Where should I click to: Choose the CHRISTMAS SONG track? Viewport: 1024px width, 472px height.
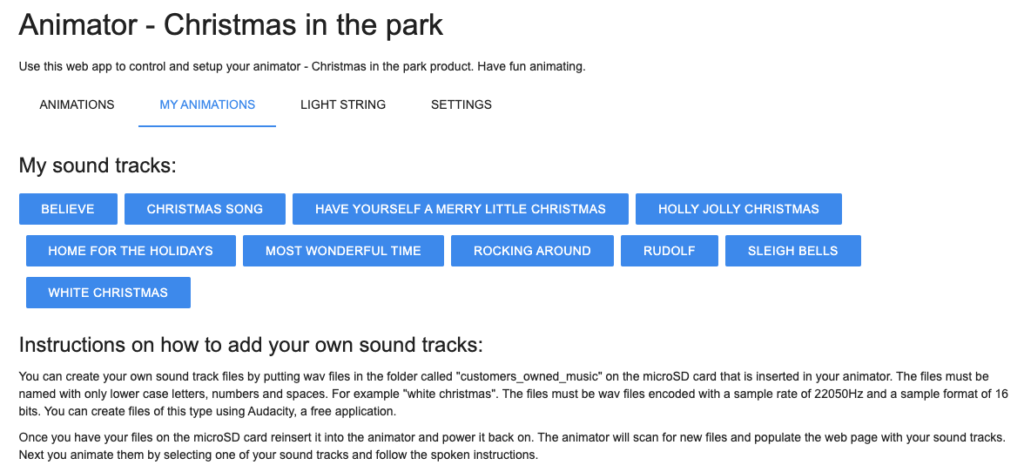[x=205, y=209]
